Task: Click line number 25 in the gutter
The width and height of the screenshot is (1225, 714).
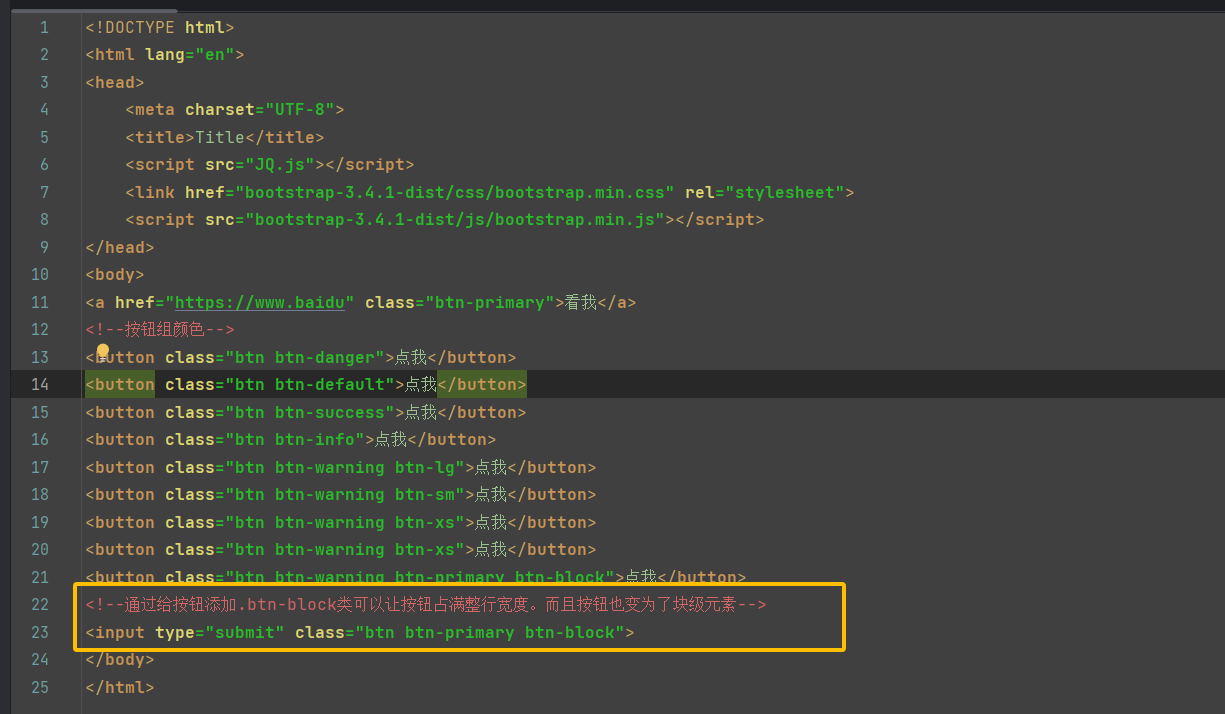Action: pos(40,687)
